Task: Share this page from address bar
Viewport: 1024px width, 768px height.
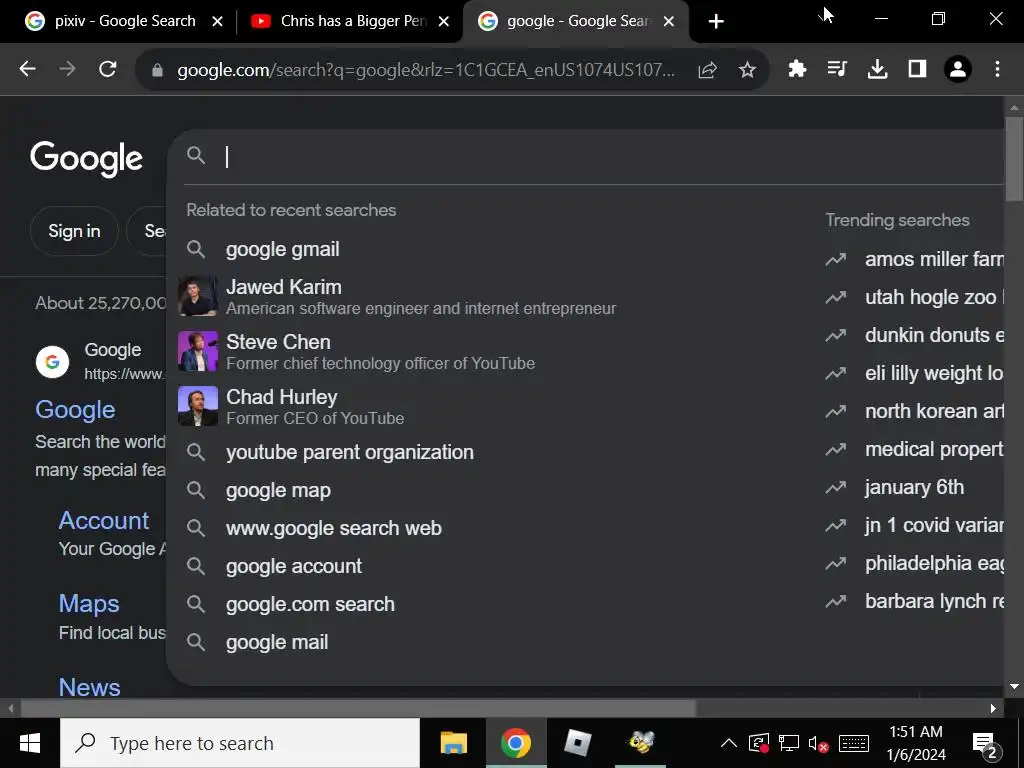Action: pos(707,70)
